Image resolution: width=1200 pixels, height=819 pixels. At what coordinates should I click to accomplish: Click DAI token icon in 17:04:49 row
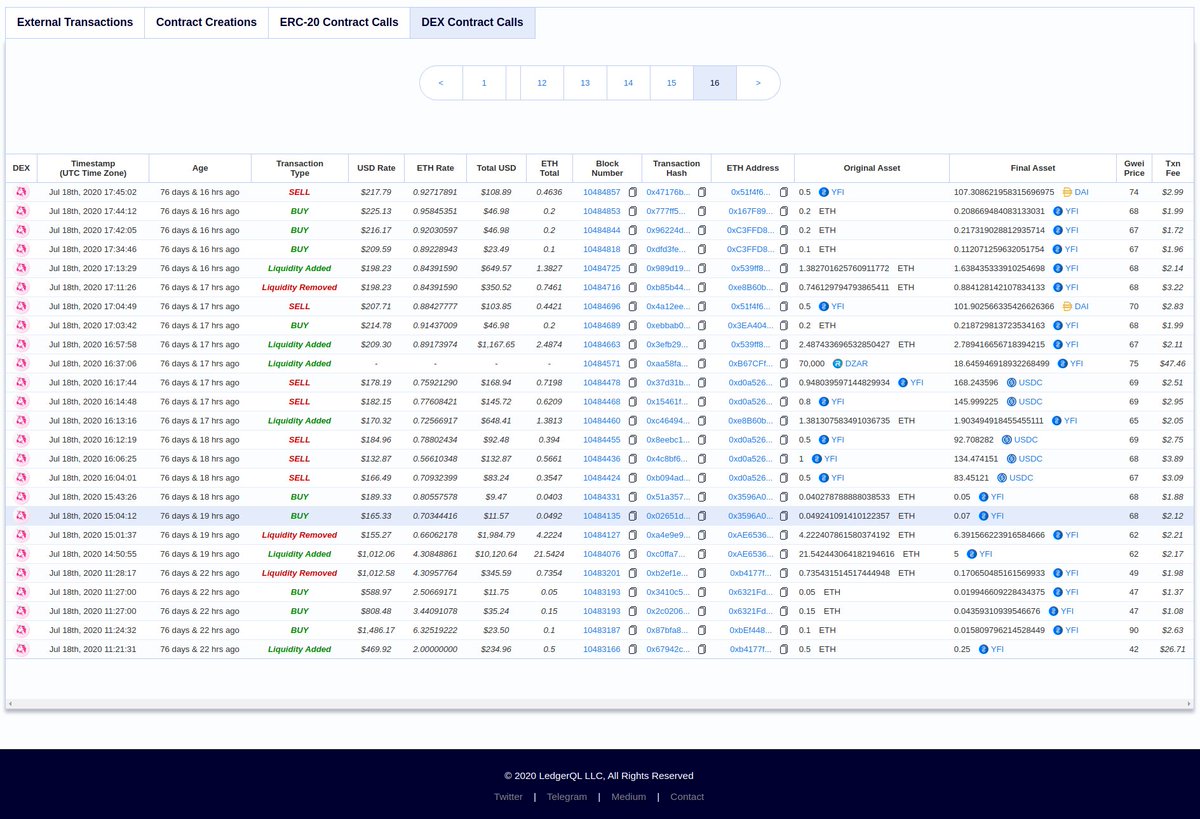tap(1067, 306)
